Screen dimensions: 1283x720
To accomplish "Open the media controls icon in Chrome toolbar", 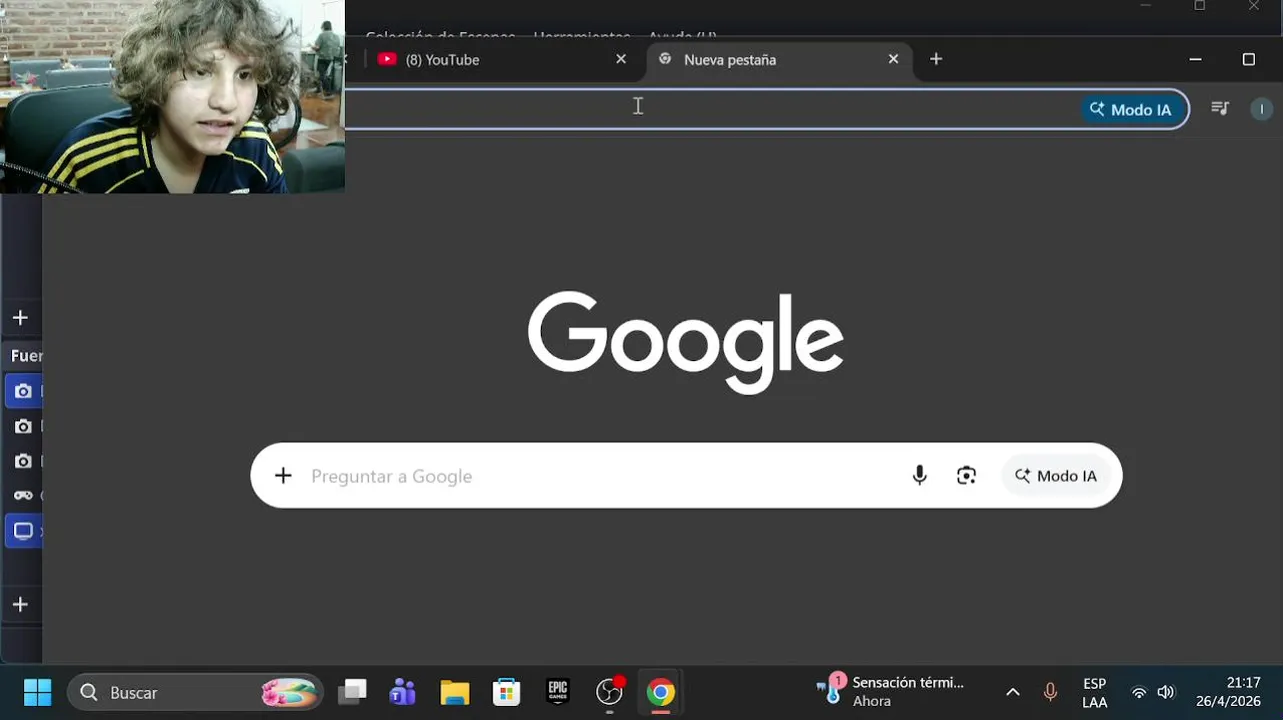I will pos(1220,109).
